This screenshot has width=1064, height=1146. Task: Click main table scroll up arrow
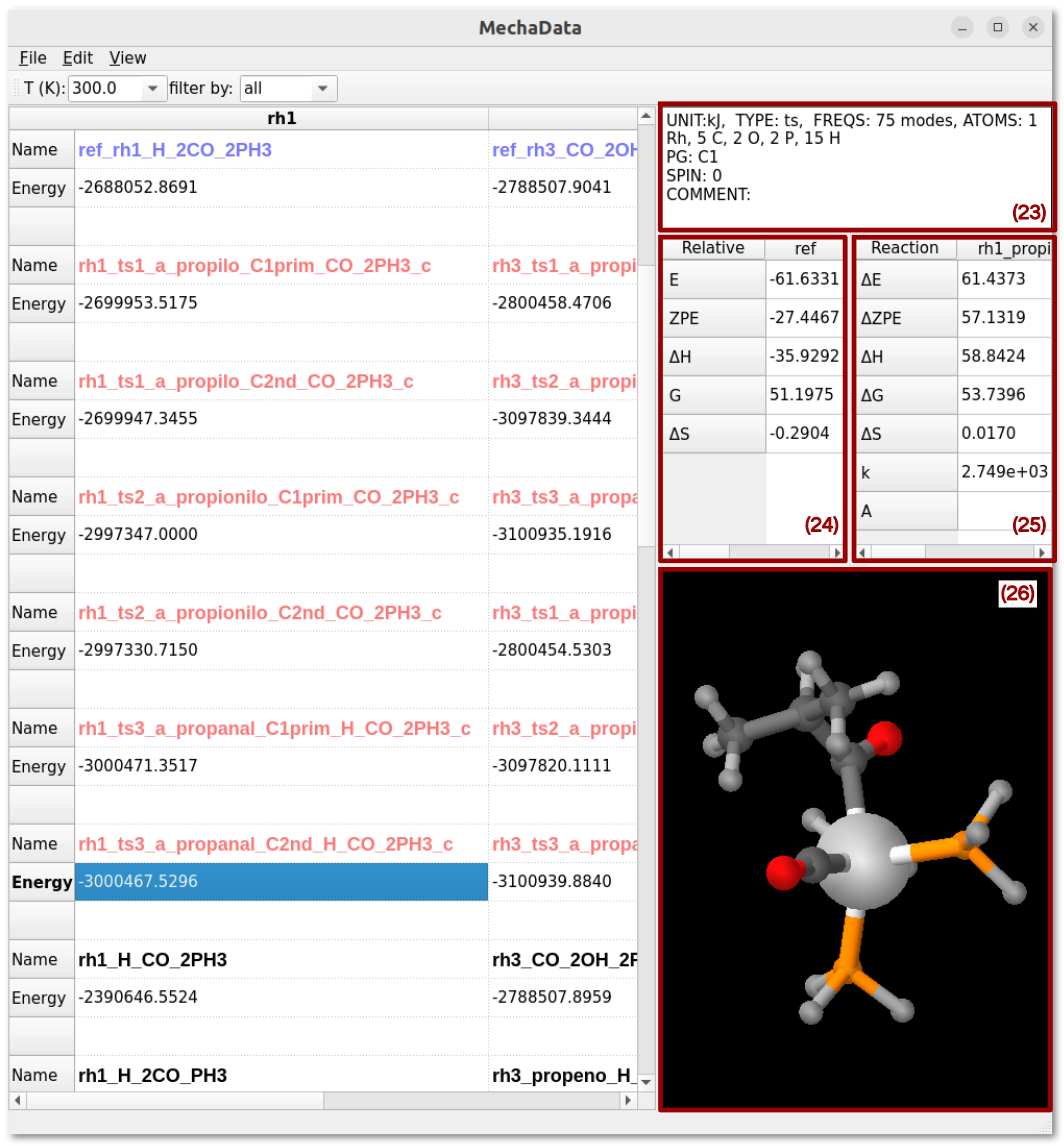[646, 115]
